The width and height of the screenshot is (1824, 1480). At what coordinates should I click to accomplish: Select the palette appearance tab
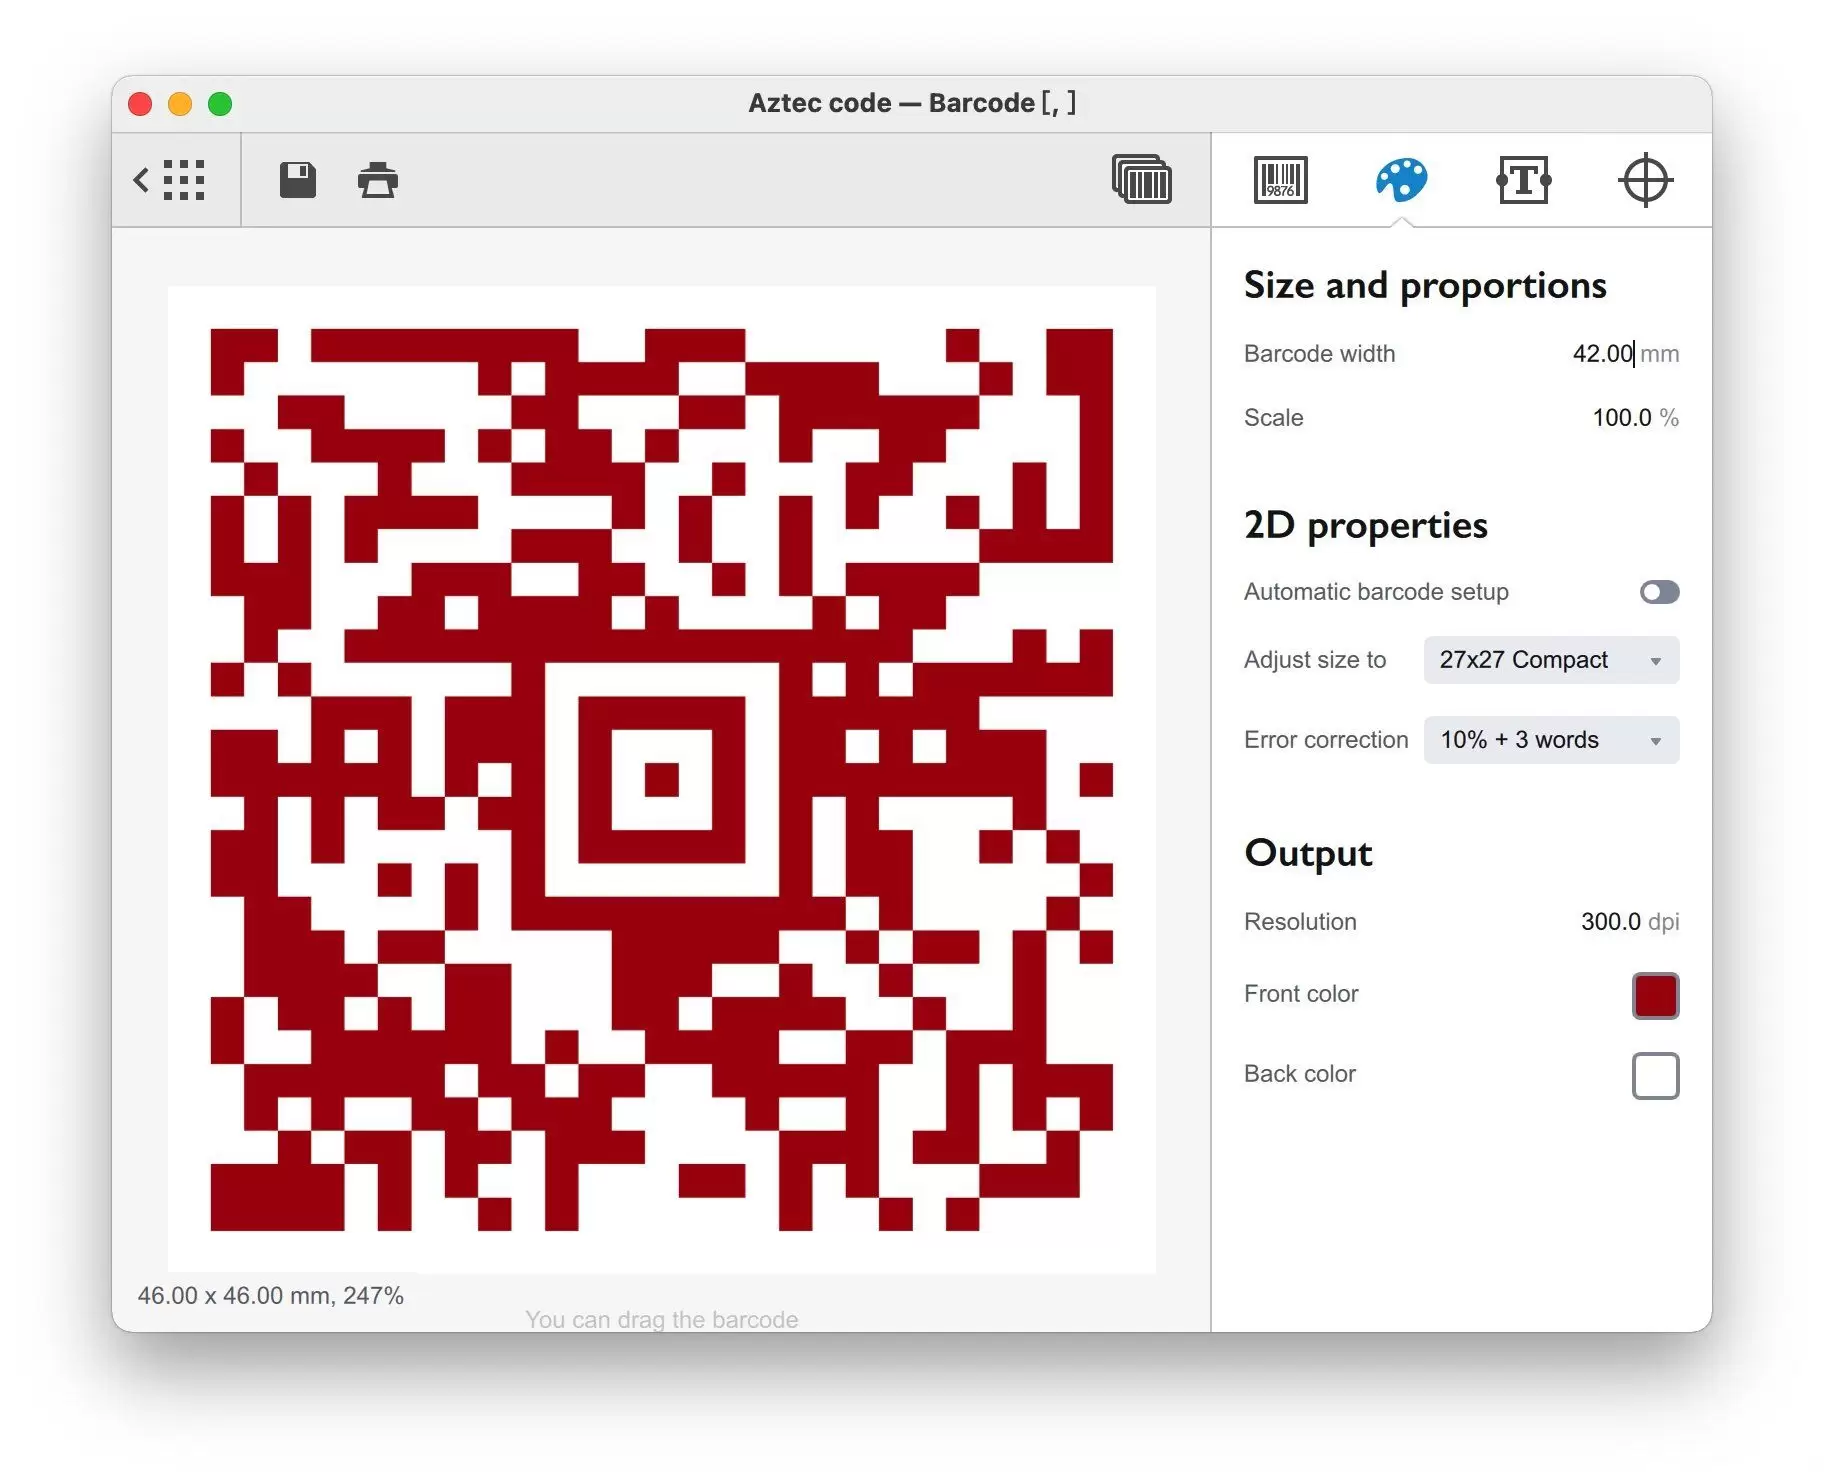(1401, 180)
